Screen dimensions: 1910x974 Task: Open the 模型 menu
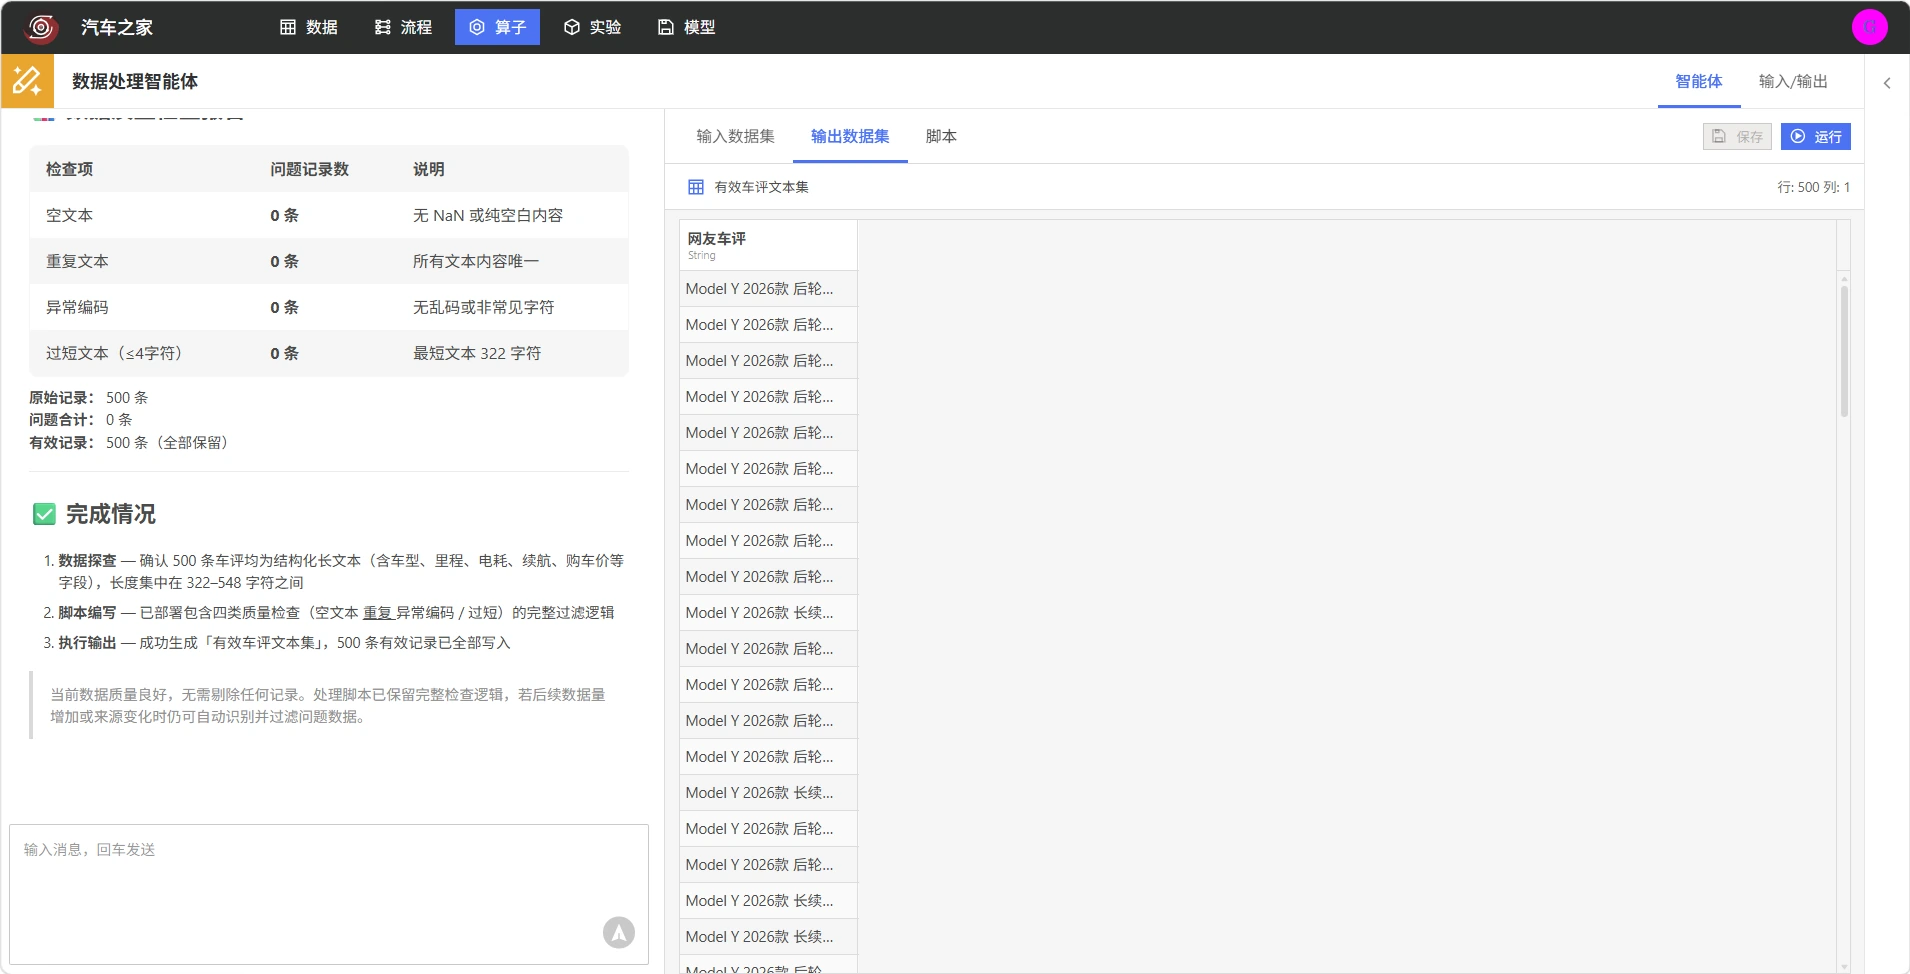pos(687,27)
